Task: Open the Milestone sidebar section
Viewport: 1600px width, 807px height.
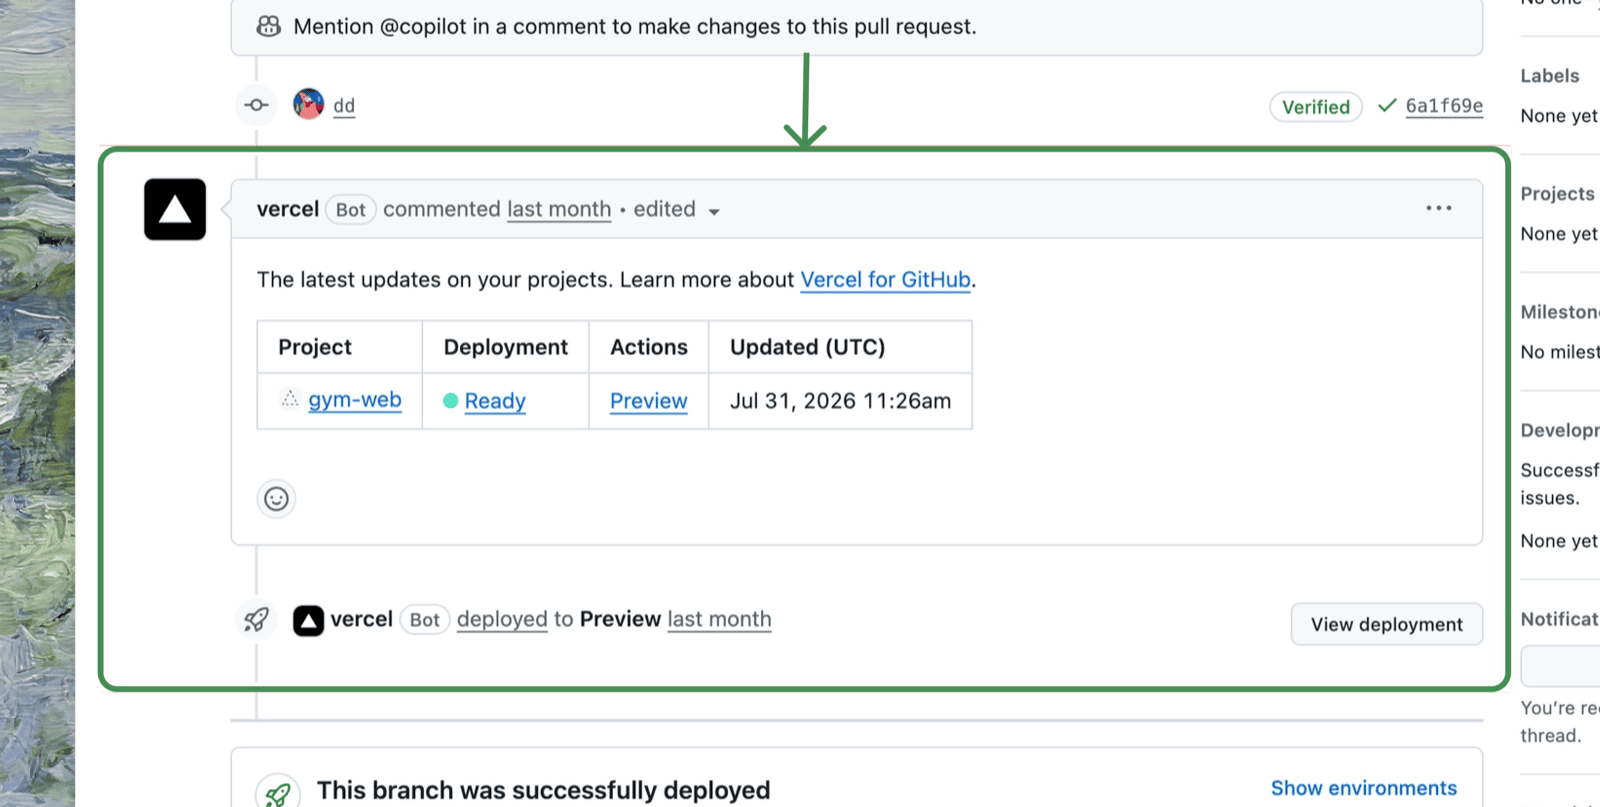Action: [1560, 312]
